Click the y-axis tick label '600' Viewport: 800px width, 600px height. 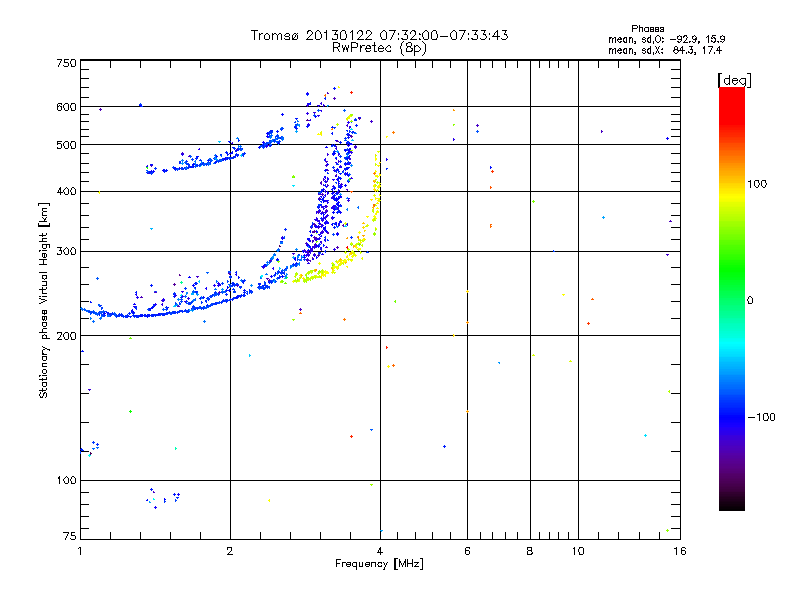point(66,107)
